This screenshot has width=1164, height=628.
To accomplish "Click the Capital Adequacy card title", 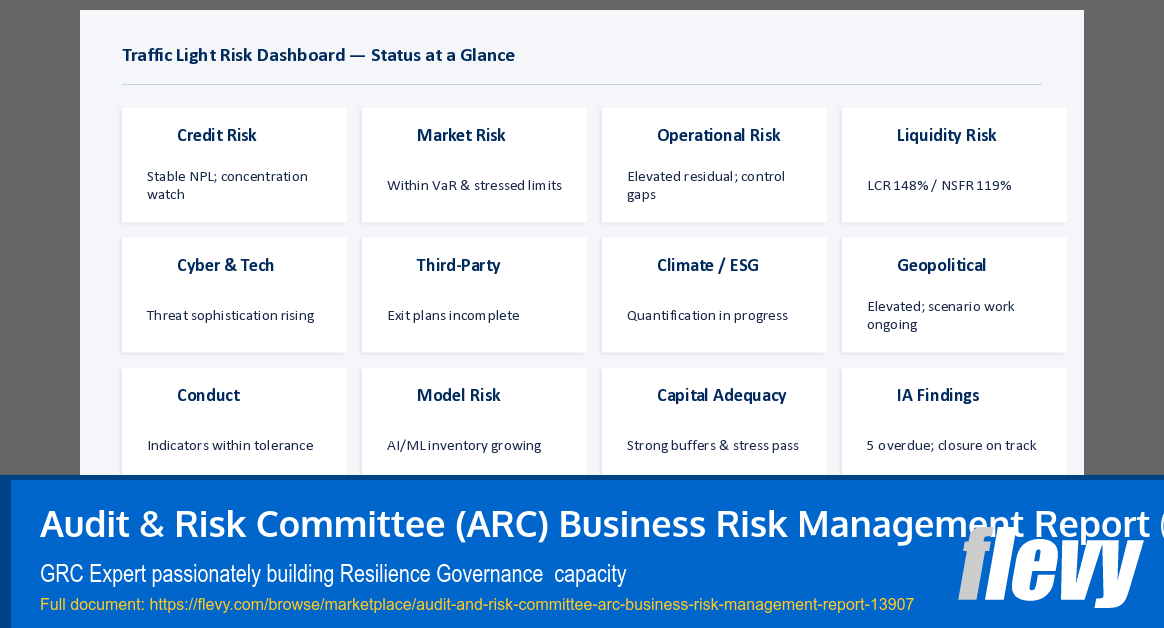I will point(722,395).
